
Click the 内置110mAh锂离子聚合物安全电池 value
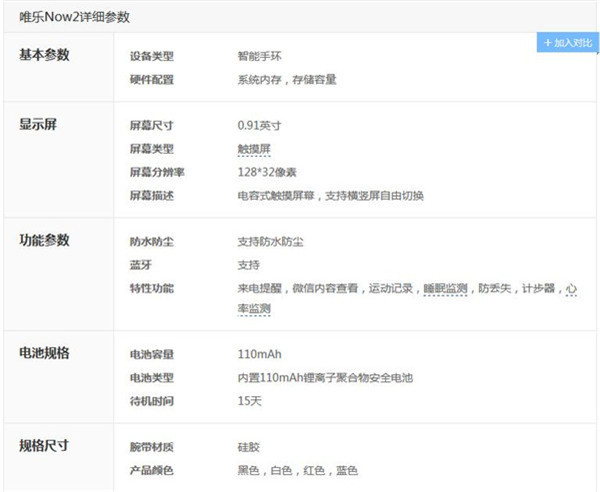click(325, 378)
